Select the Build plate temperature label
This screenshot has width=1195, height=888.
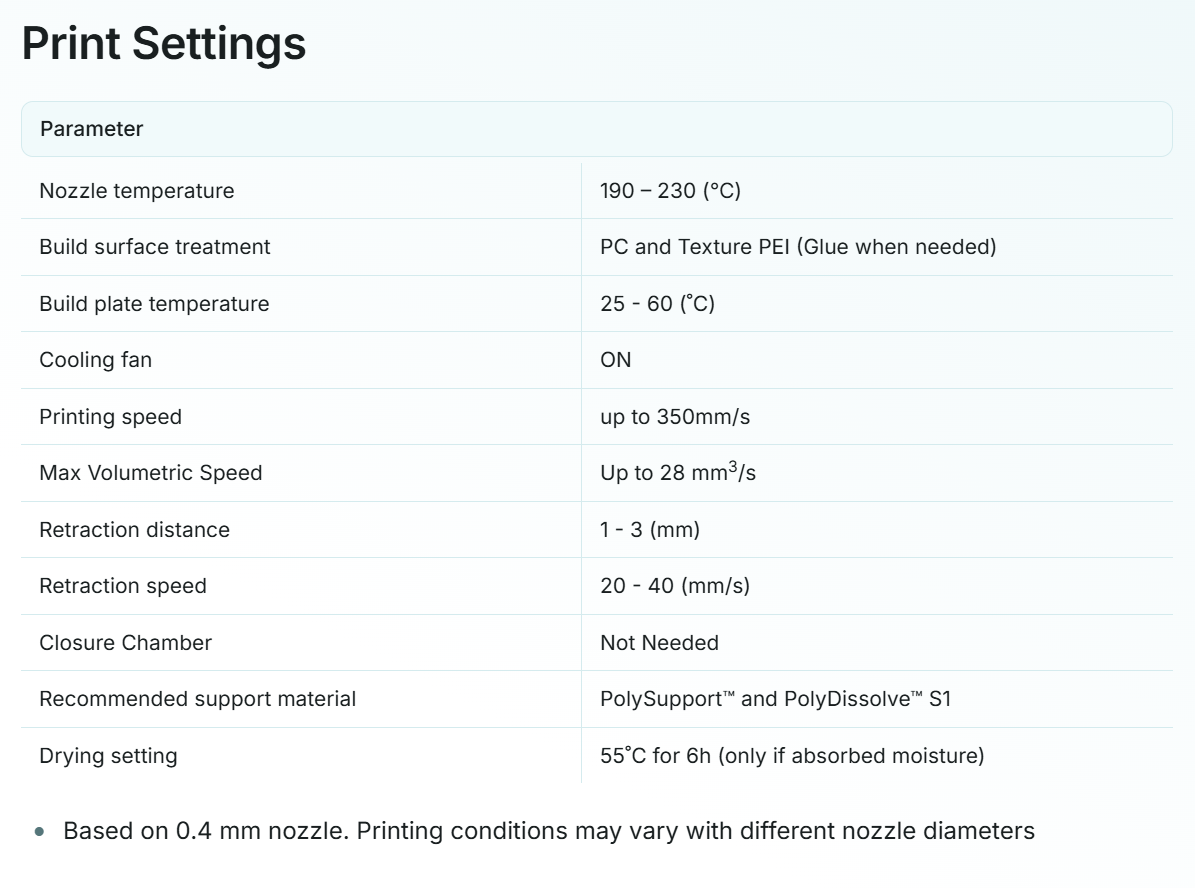154,304
